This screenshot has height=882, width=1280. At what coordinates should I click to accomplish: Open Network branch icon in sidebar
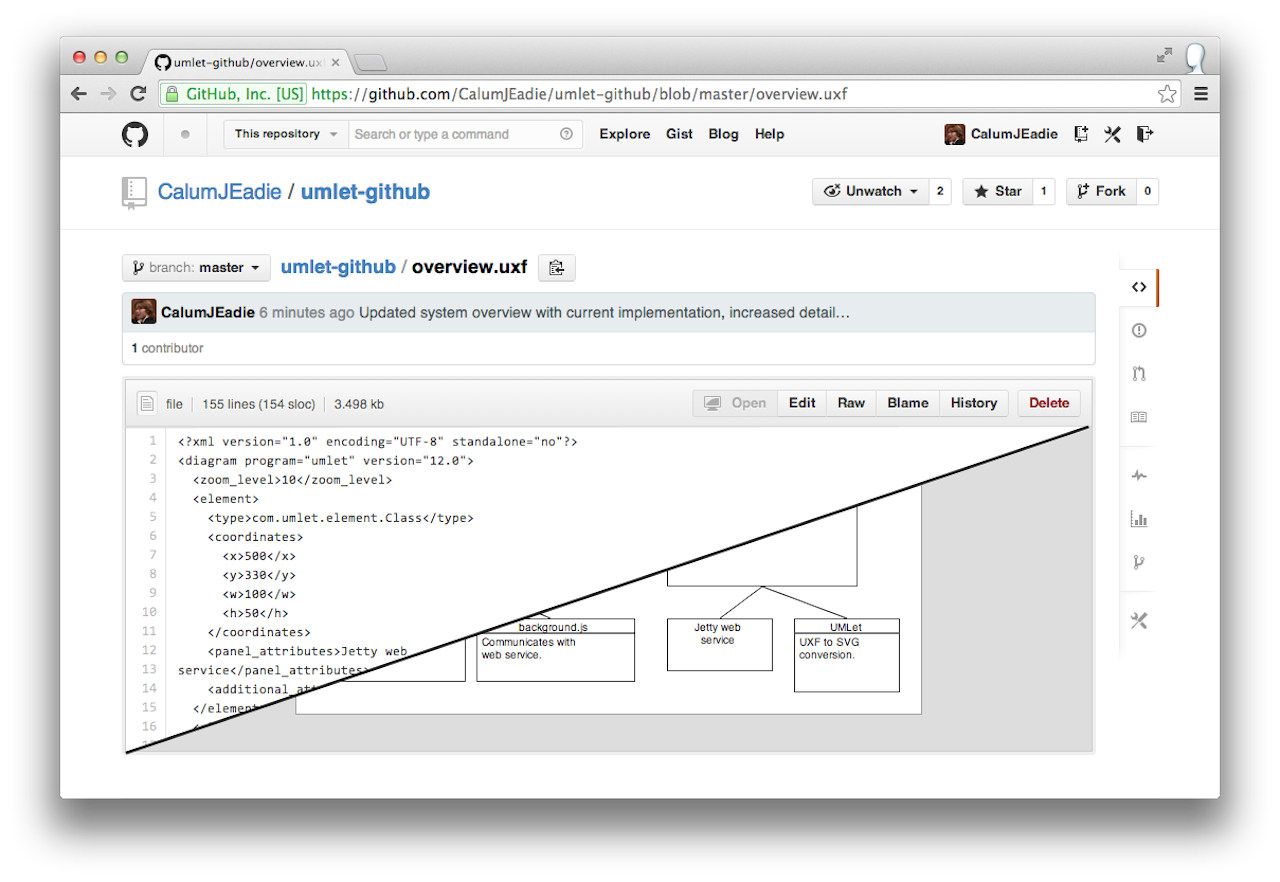(1139, 562)
